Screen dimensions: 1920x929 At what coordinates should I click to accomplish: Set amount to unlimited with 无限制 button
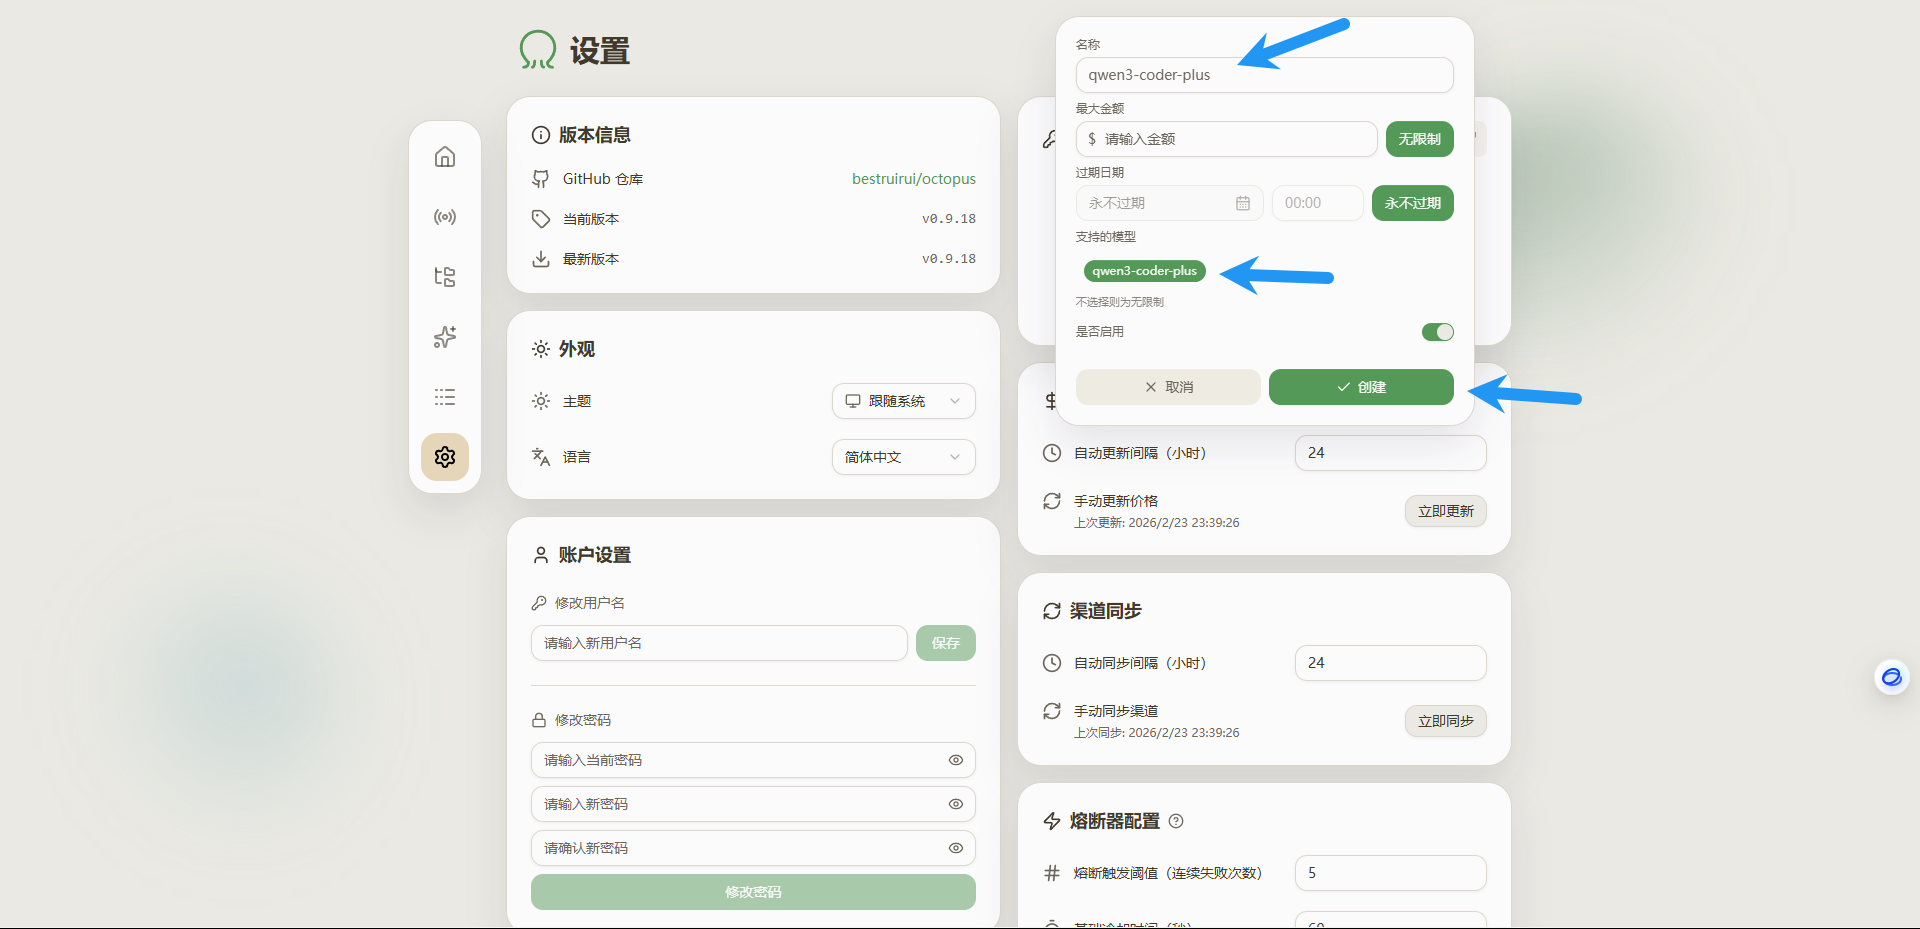point(1419,139)
